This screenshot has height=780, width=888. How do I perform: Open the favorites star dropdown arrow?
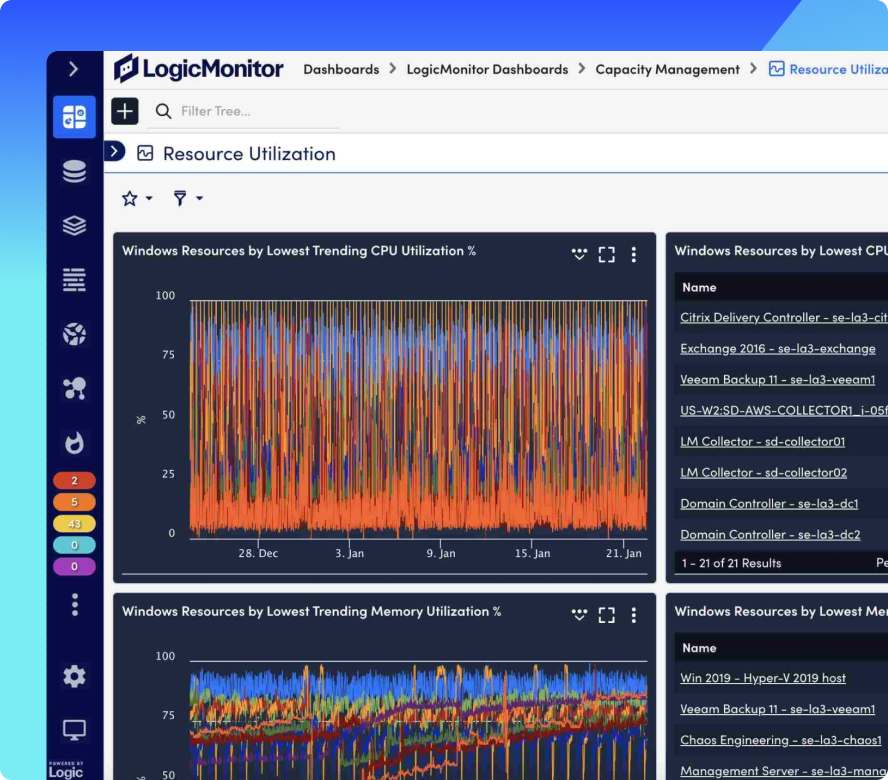(x=149, y=198)
